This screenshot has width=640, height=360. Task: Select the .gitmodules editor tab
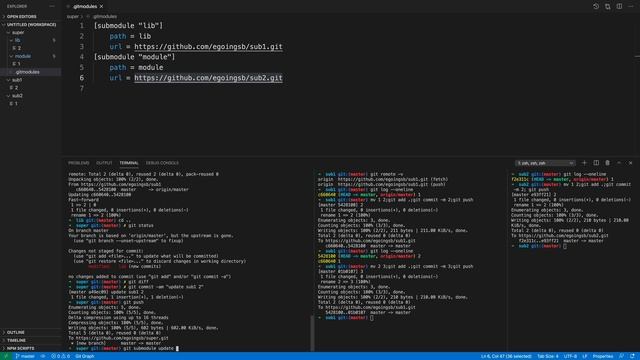tap(85, 7)
